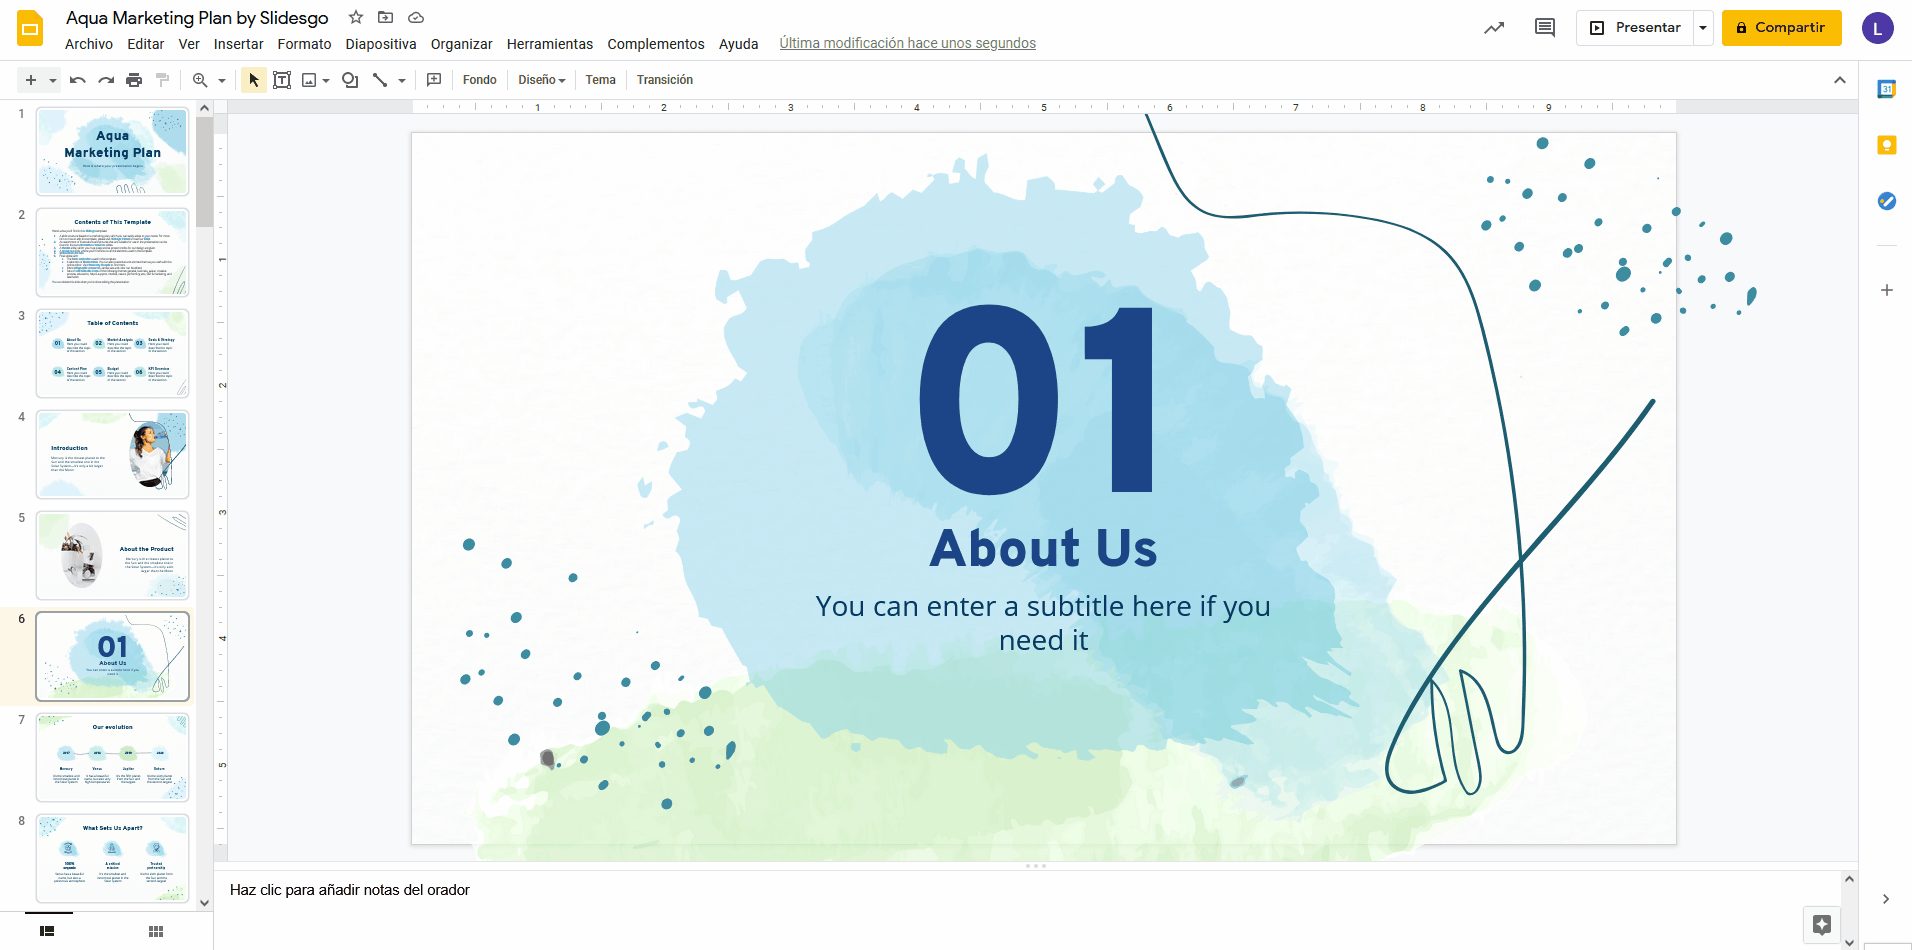Open the Complementos menu
1912x950 pixels.
(x=656, y=44)
